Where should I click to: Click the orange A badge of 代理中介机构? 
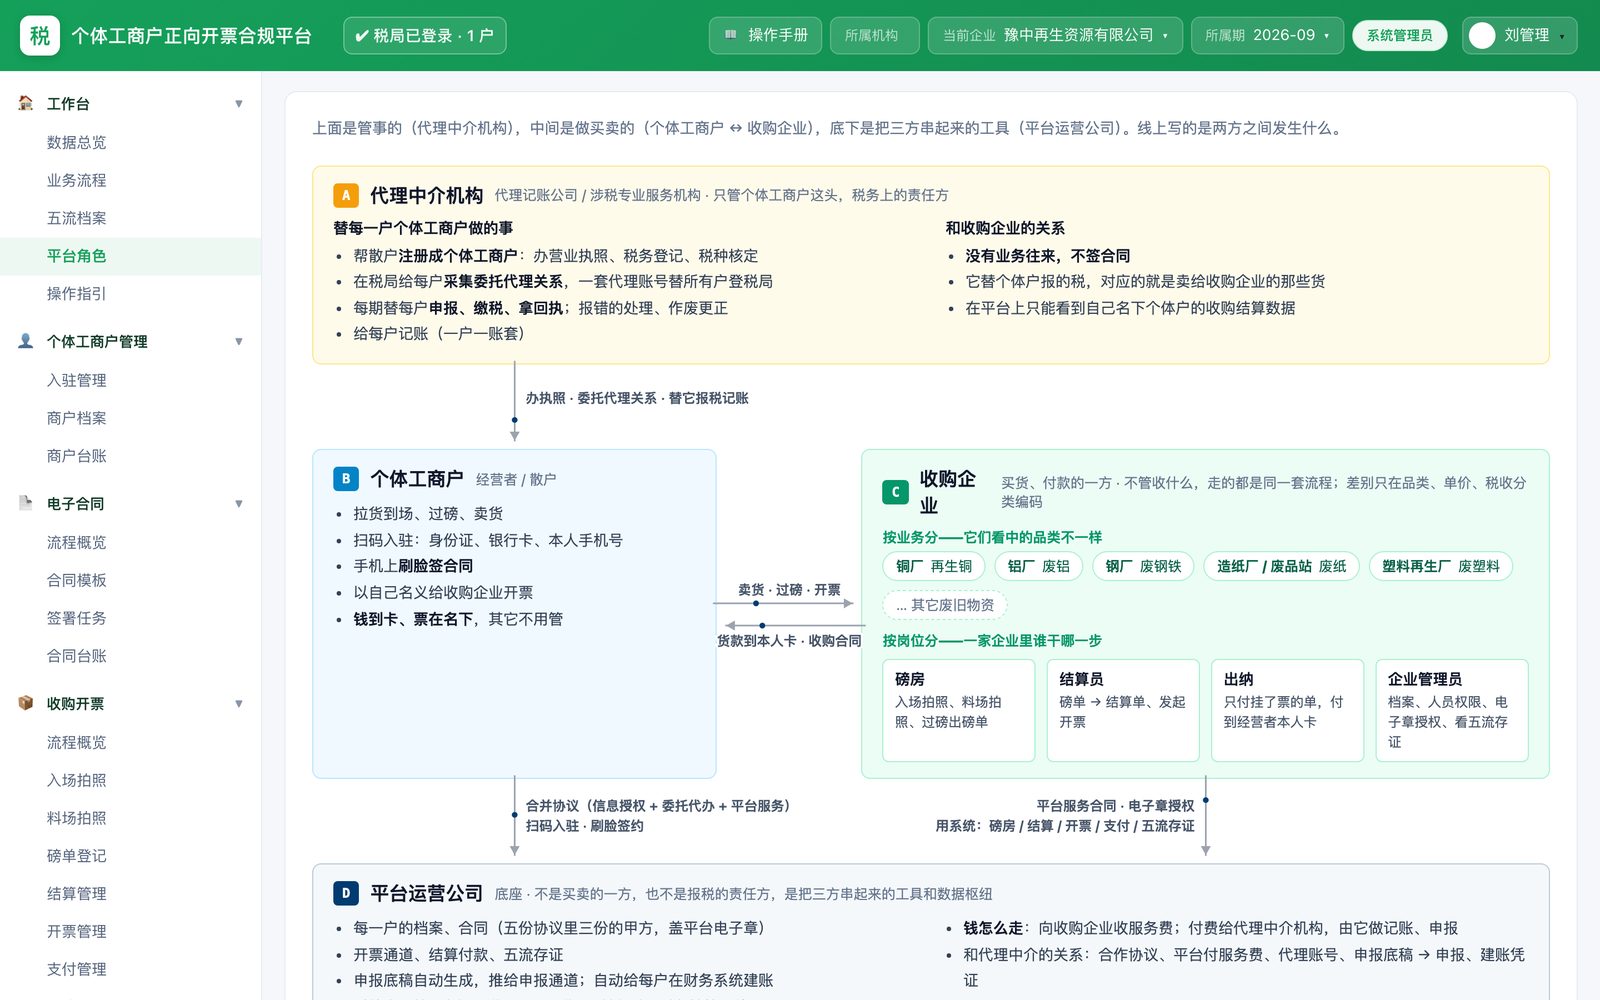click(346, 195)
